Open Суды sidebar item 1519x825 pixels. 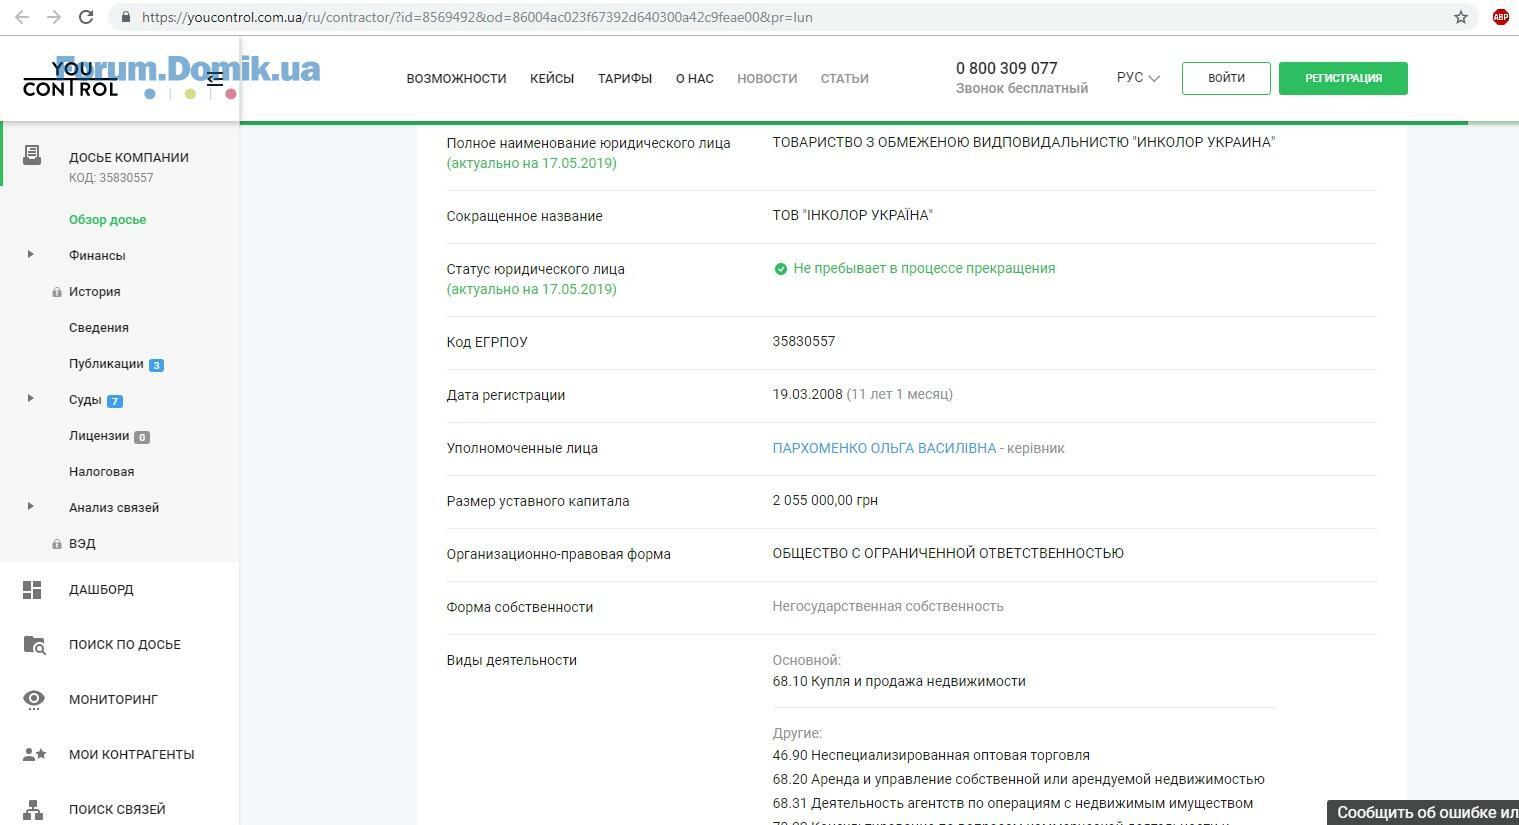pyautogui.click(x=85, y=400)
